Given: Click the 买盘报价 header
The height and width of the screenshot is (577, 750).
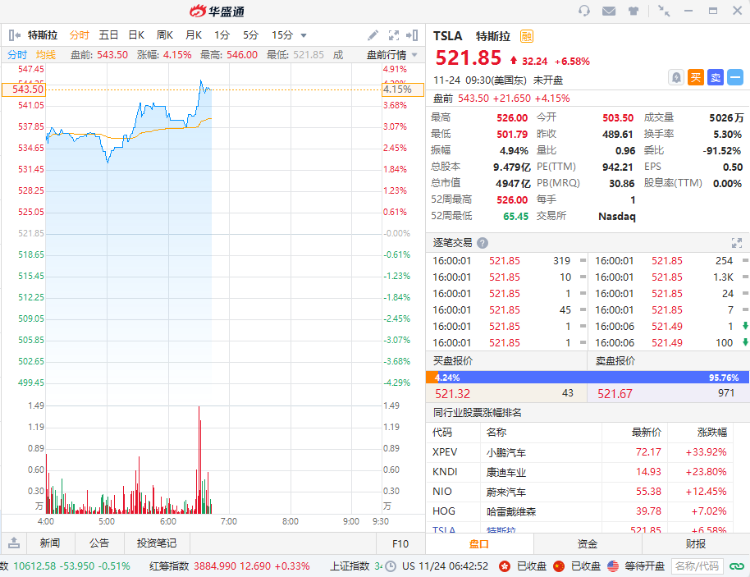Looking at the screenshot, I should (x=452, y=361).
